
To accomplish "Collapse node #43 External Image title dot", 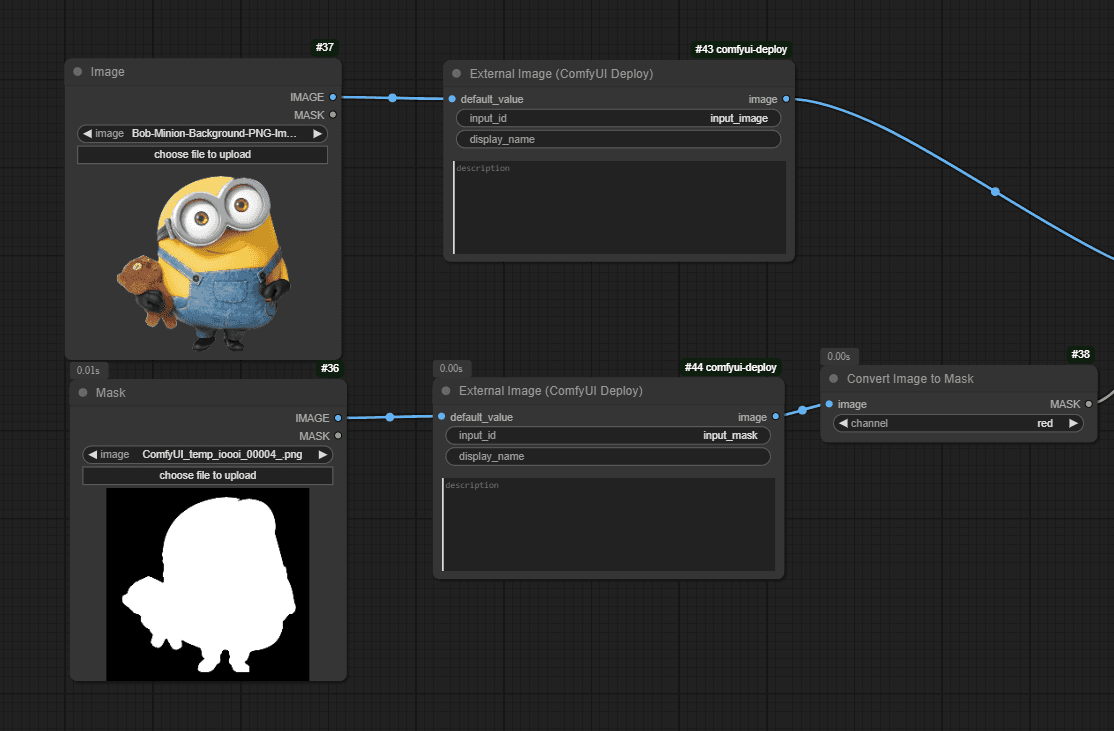I will pos(457,74).
